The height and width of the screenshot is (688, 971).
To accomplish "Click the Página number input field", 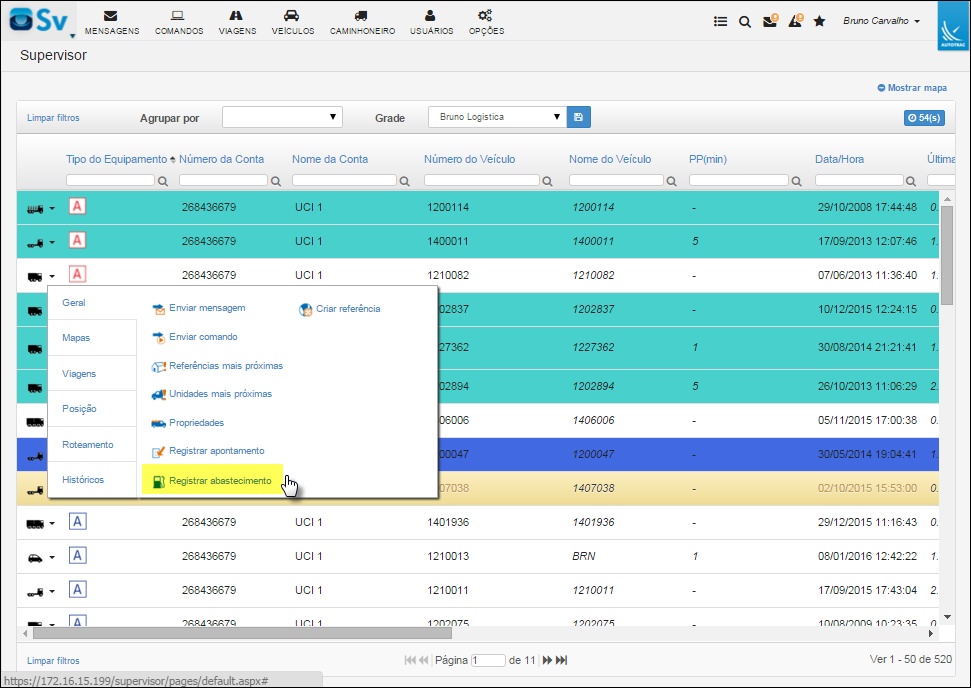I will pos(489,660).
